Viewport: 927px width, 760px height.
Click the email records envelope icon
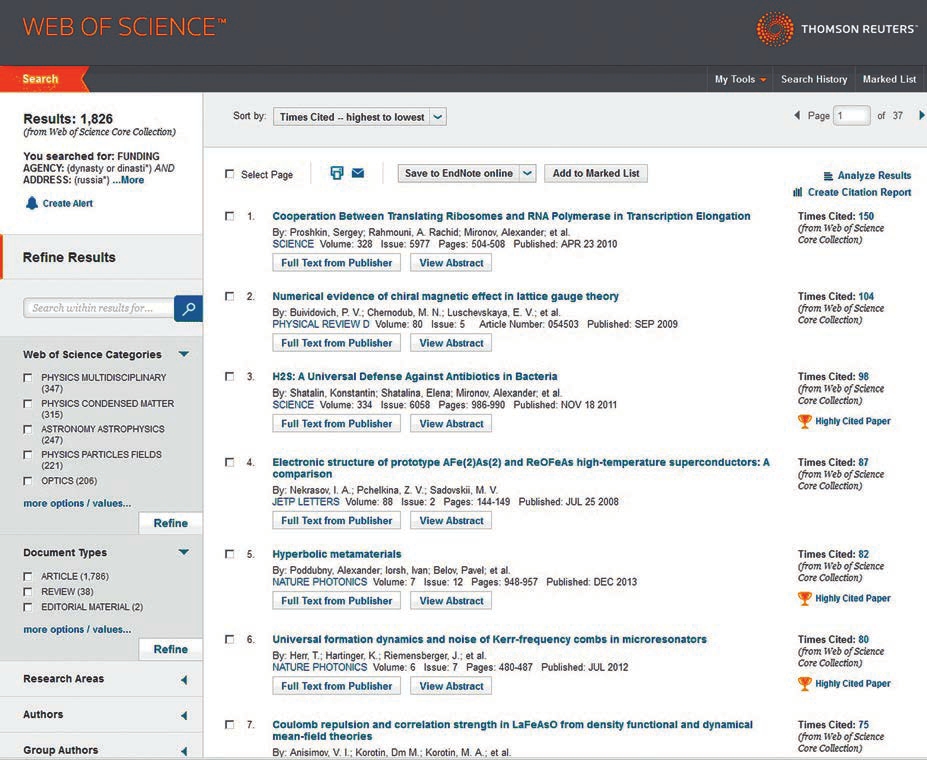(x=358, y=173)
